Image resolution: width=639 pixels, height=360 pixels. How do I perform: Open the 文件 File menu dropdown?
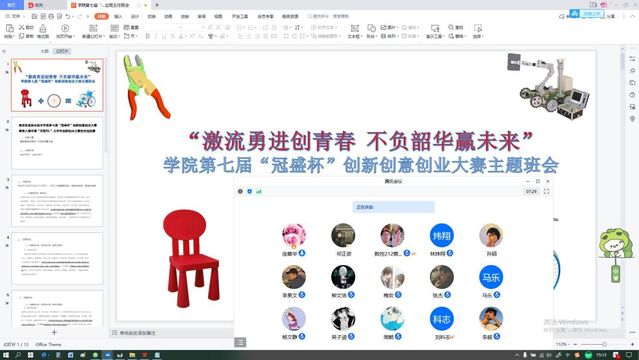(x=15, y=16)
